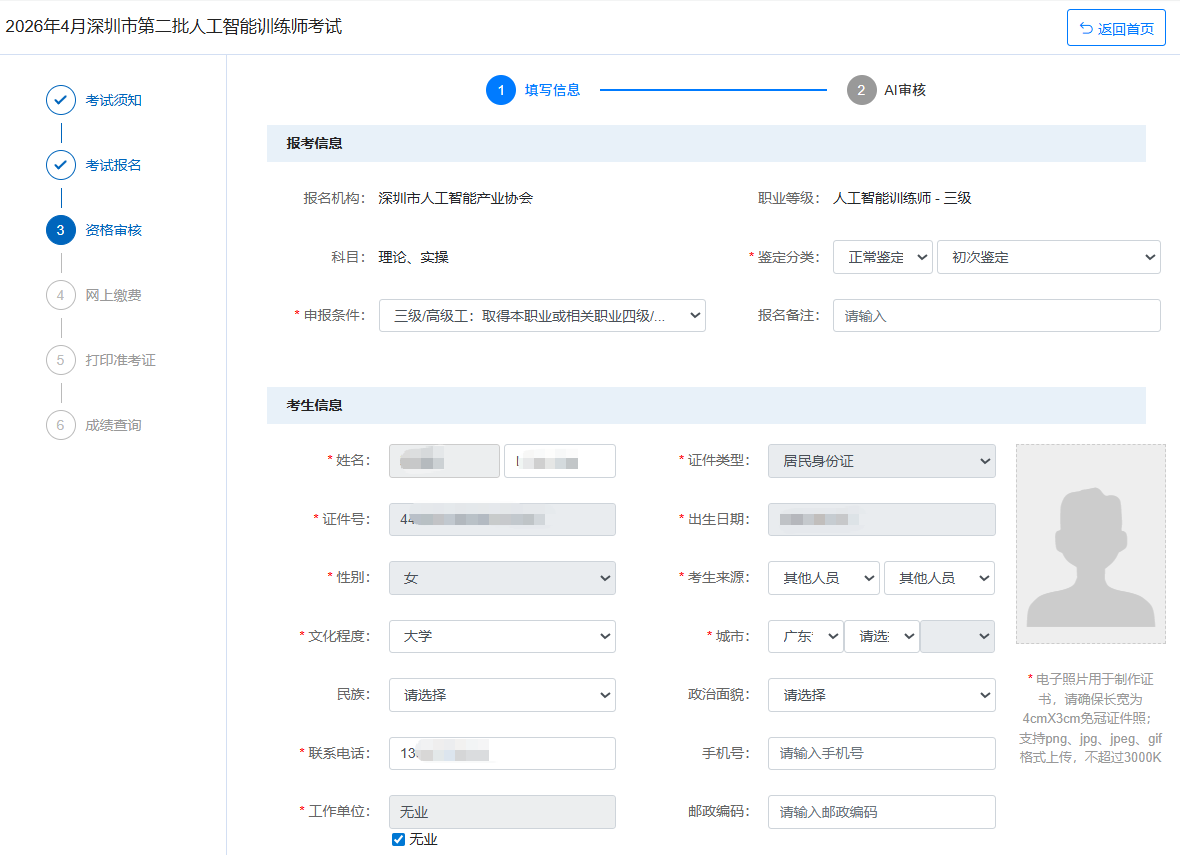Viewport: 1180px width, 855px height.
Task: Click step 3 资格审核 circle icon
Action: click(61, 230)
